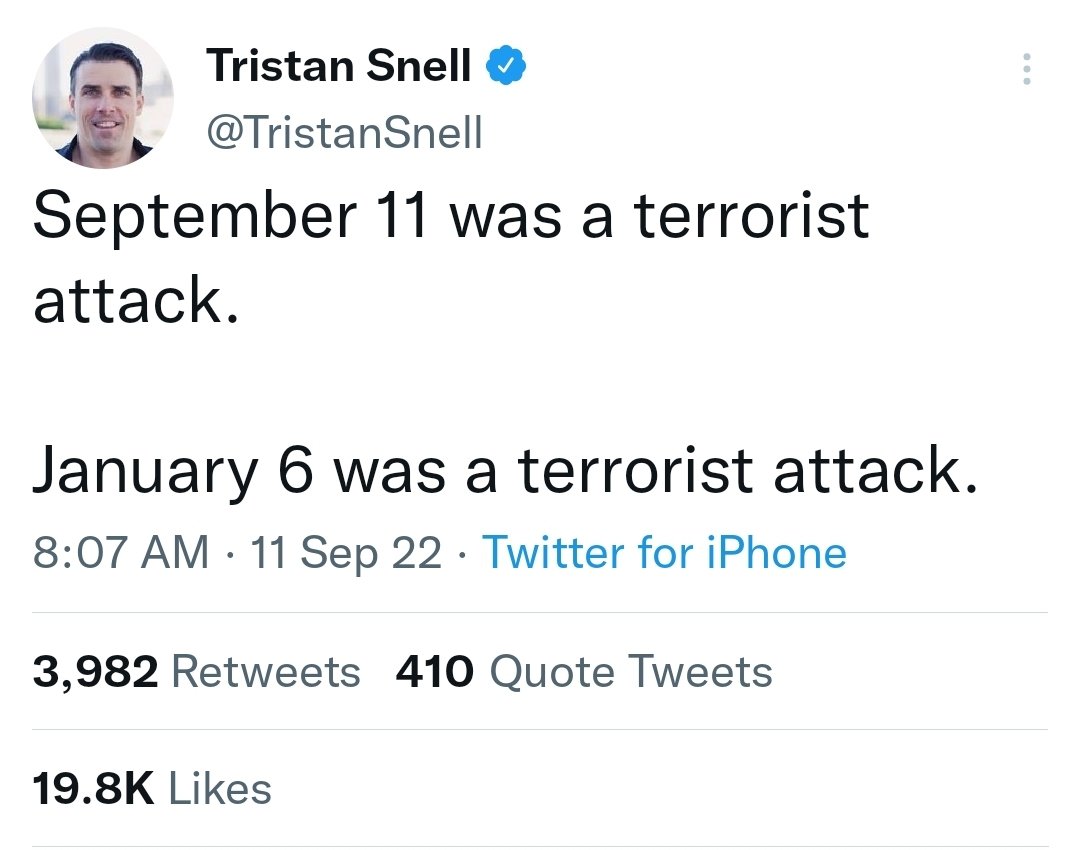Select the 8:07 AM timestamp
Image resolution: width=1080 pixels, height=850 pixels.
(x=121, y=552)
